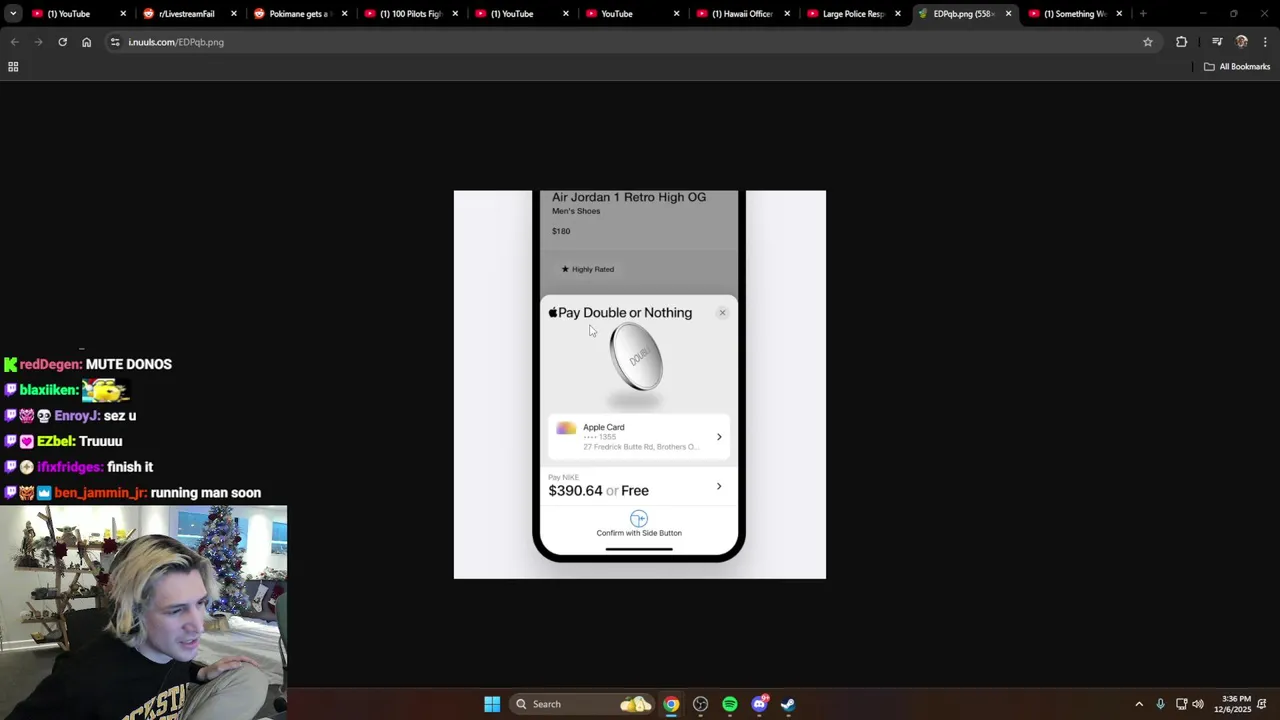The height and width of the screenshot is (720, 1280).
Task: Bookmark this page with the star icon
Action: pyautogui.click(x=1148, y=42)
